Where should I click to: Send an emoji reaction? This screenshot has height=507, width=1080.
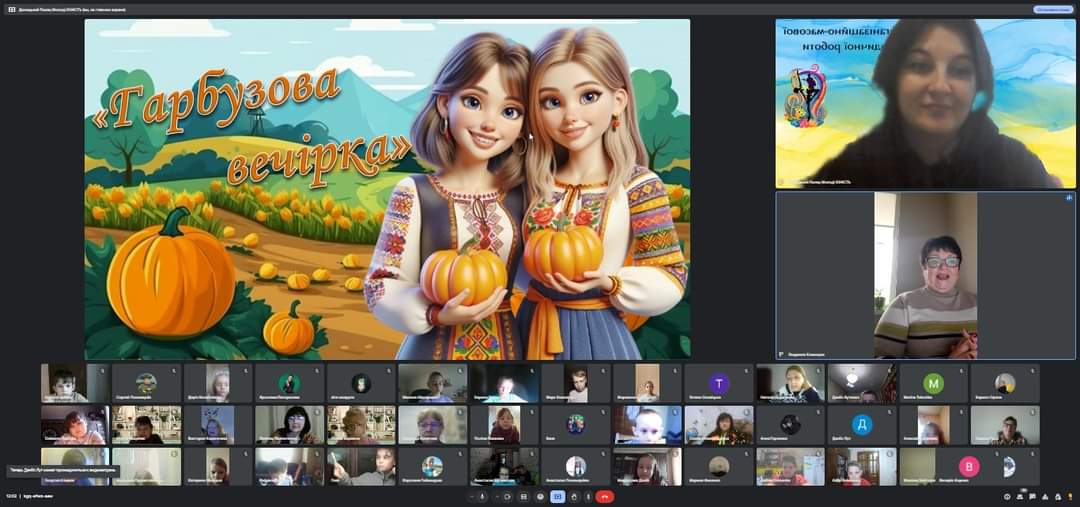click(x=540, y=497)
